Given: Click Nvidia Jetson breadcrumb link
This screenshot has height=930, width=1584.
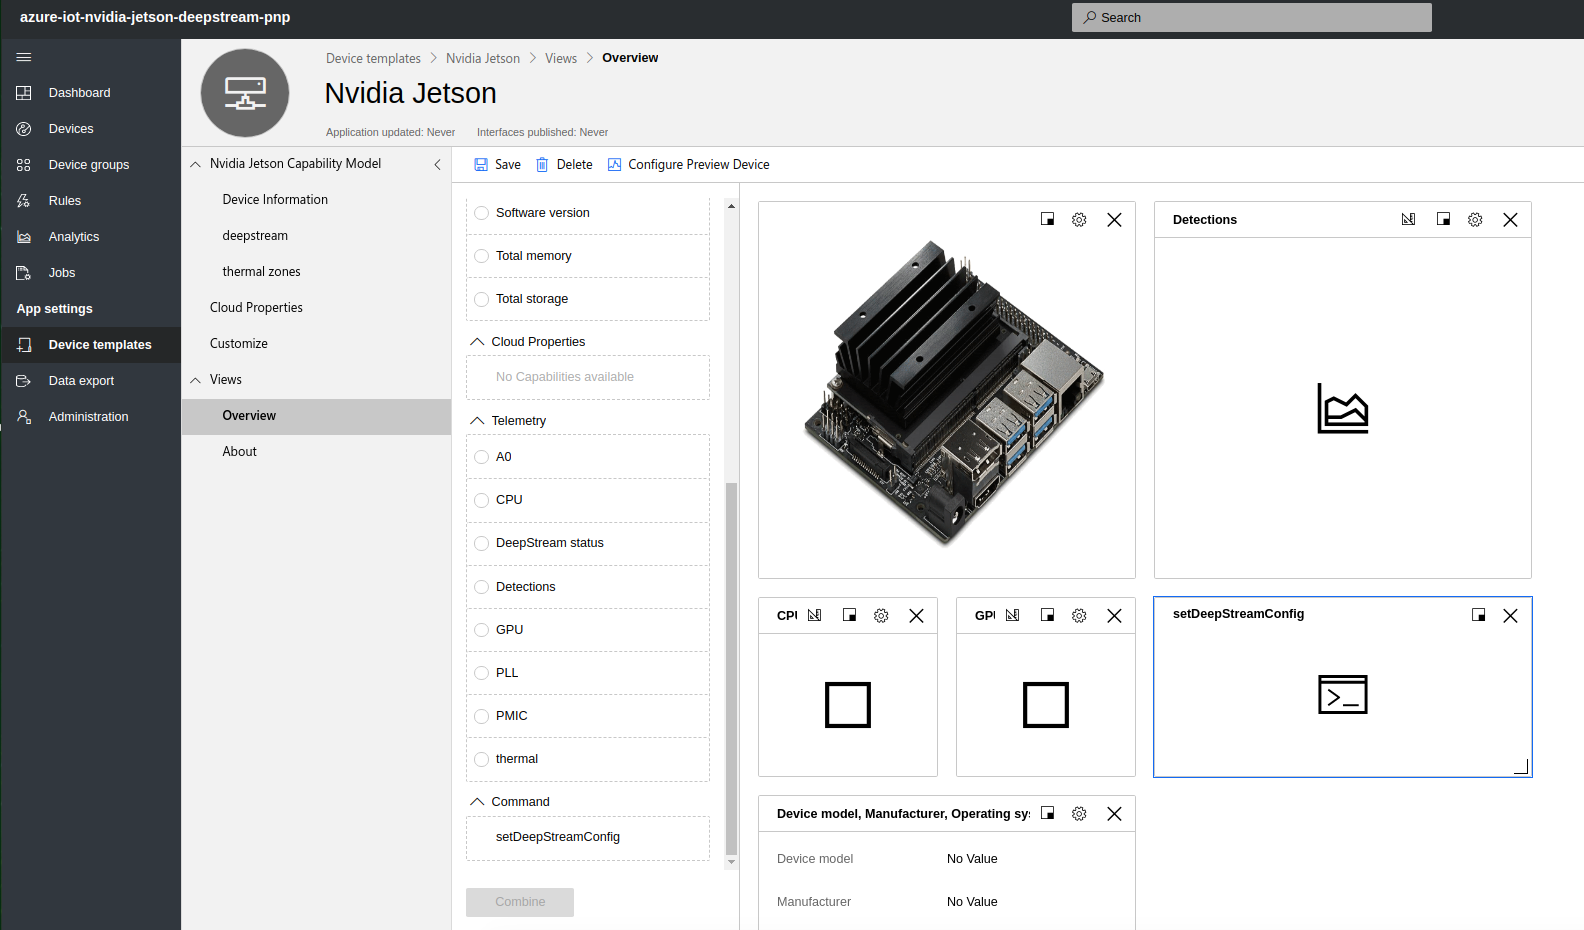Looking at the screenshot, I should coord(483,59).
